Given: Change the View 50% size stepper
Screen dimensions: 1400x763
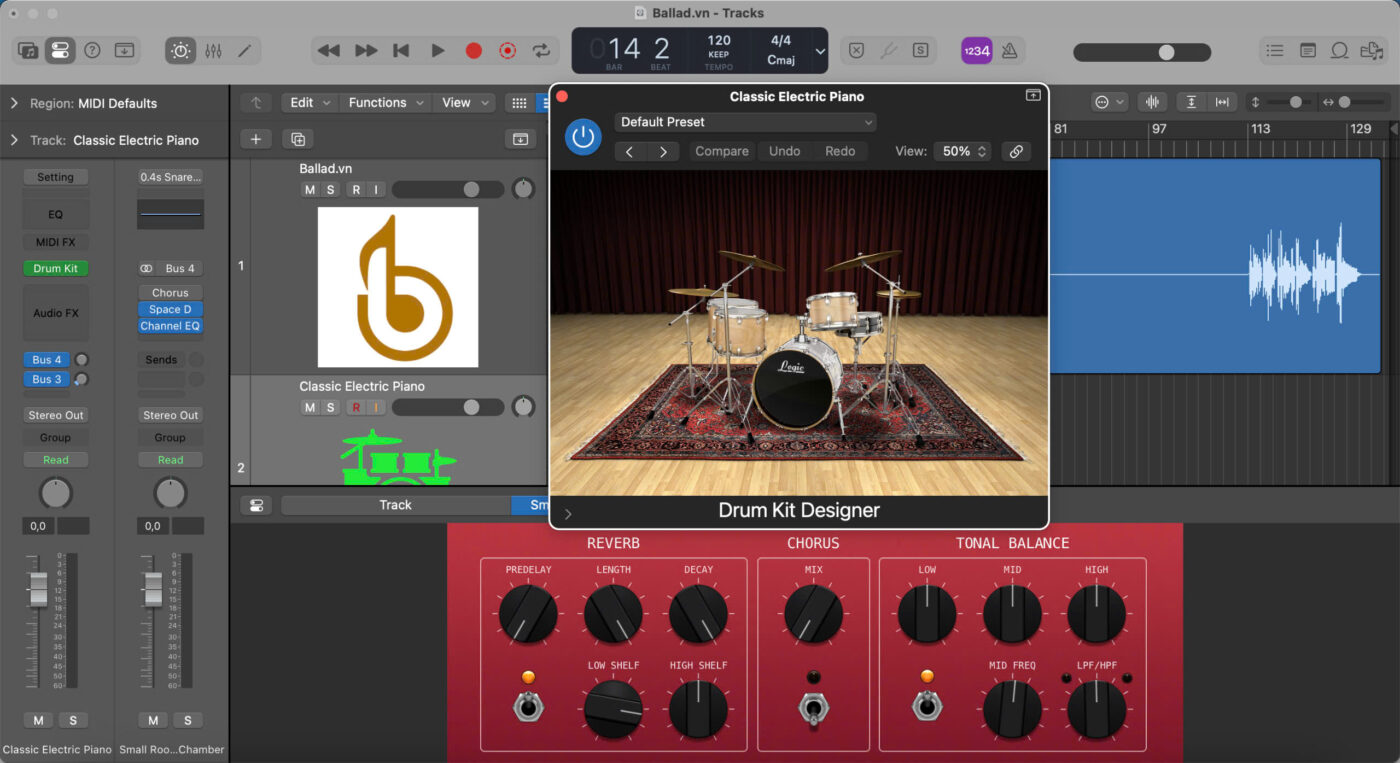Looking at the screenshot, I should pyautogui.click(x=962, y=151).
